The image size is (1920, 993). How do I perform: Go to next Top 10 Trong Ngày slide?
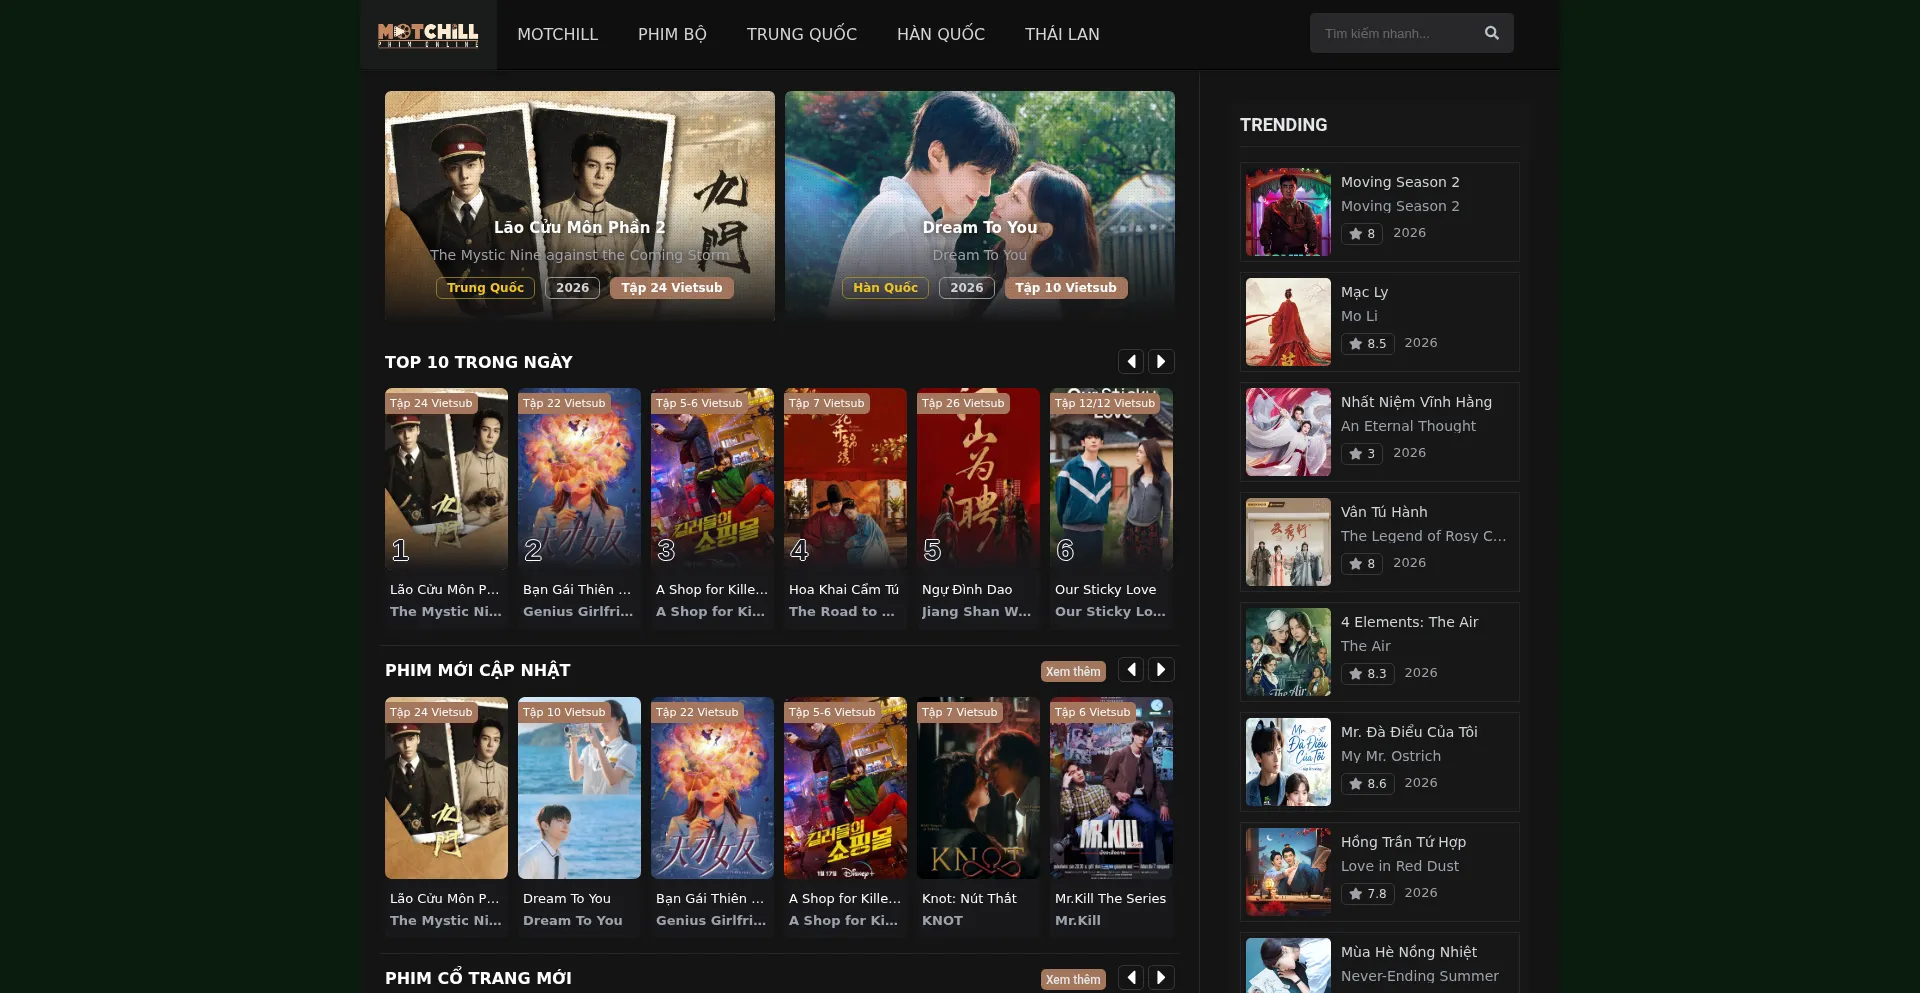tap(1161, 361)
